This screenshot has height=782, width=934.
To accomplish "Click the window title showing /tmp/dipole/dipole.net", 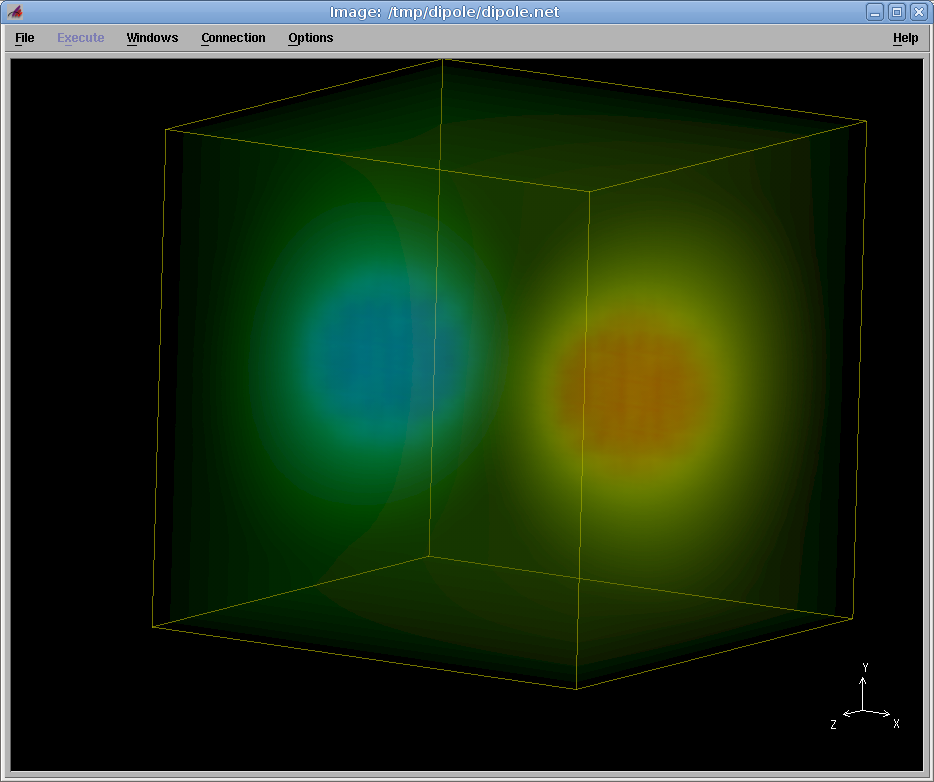I will click(x=444, y=12).
